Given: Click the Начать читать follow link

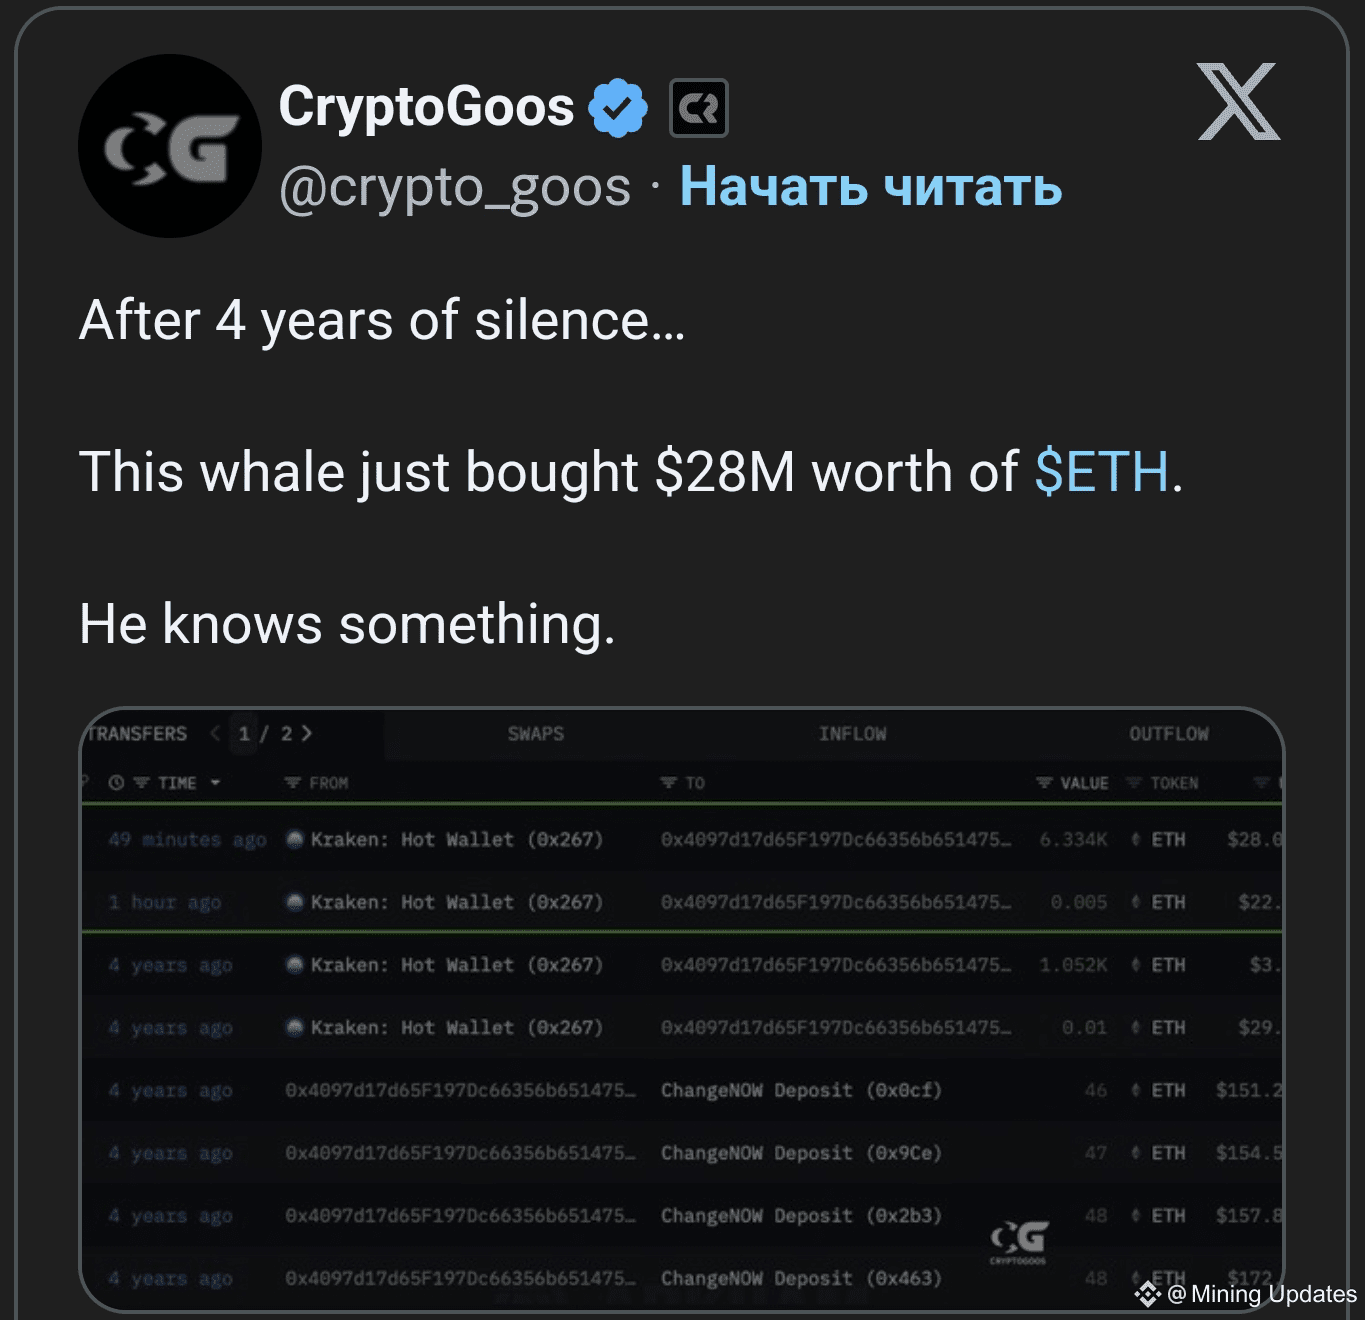Looking at the screenshot, I should pyautogui.click(x=870, y=187).
